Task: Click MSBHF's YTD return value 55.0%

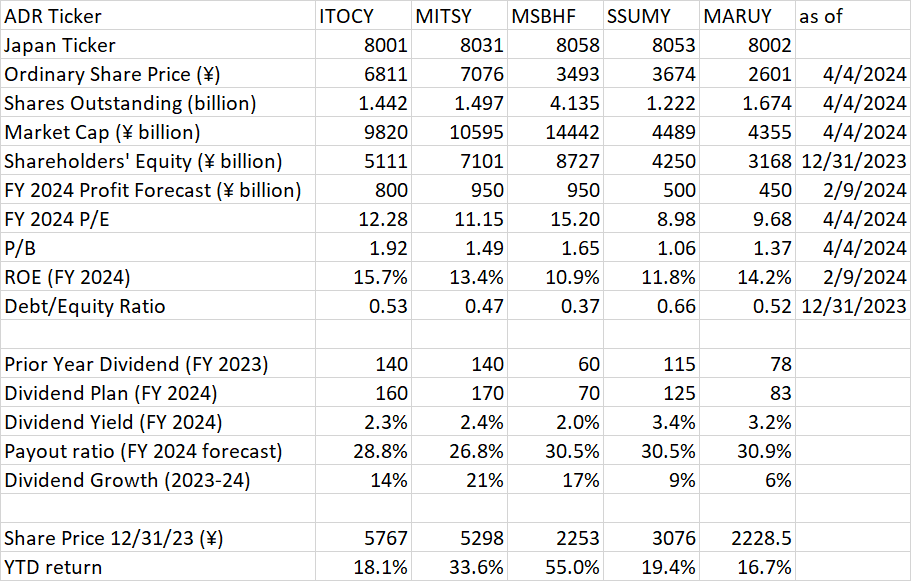Action: [570, 567]
